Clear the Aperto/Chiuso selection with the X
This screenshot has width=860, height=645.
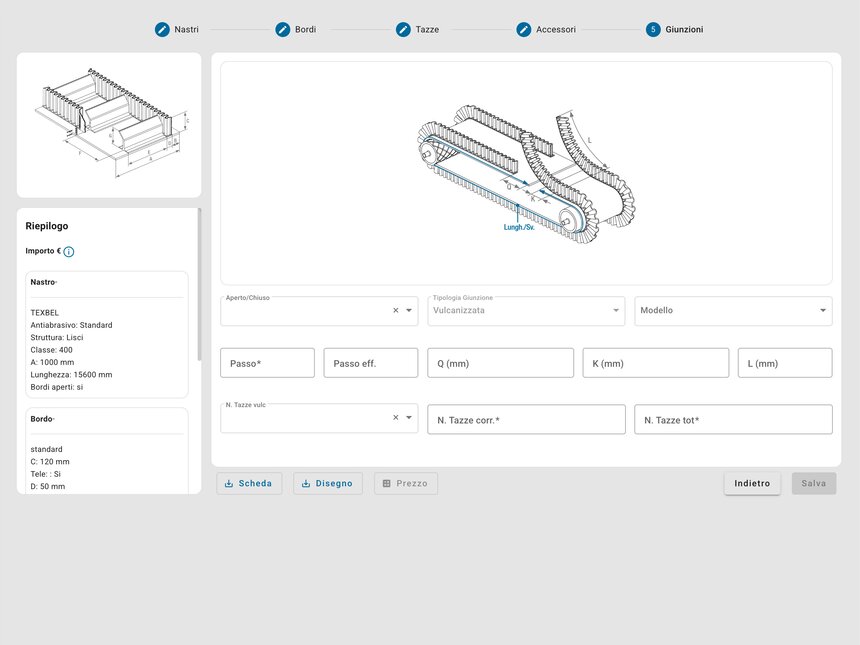pyautogui.click(x=395, y=311)
